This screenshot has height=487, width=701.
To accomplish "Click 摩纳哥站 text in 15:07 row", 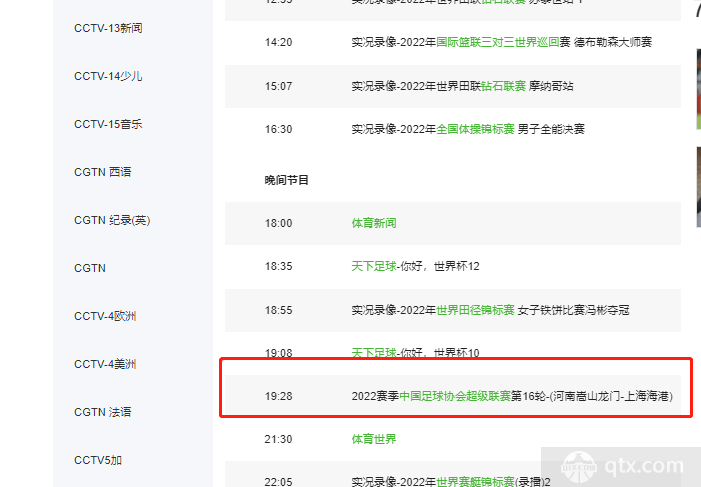I will coord(551,86).
